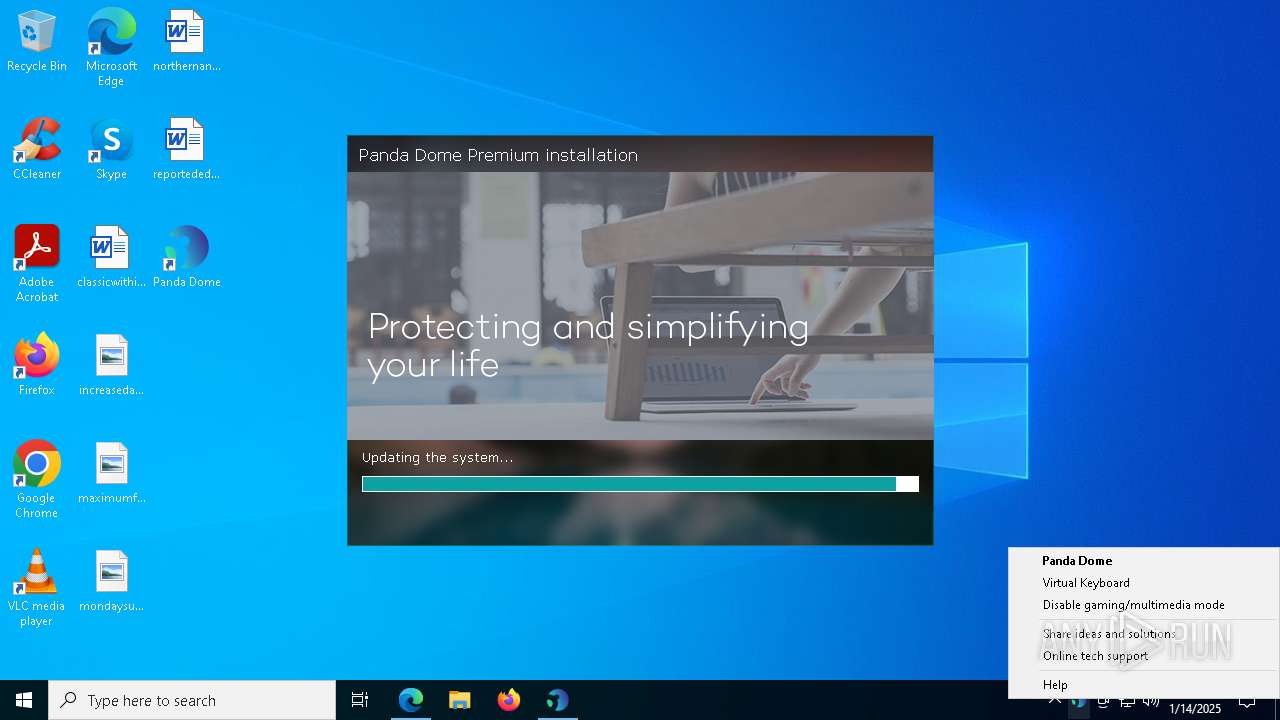Image resolution: width=1280 pixels, height=720 pixels.
Task: Click the 1/14/2025 date on the taskbar
Action: pos(1195,708)
